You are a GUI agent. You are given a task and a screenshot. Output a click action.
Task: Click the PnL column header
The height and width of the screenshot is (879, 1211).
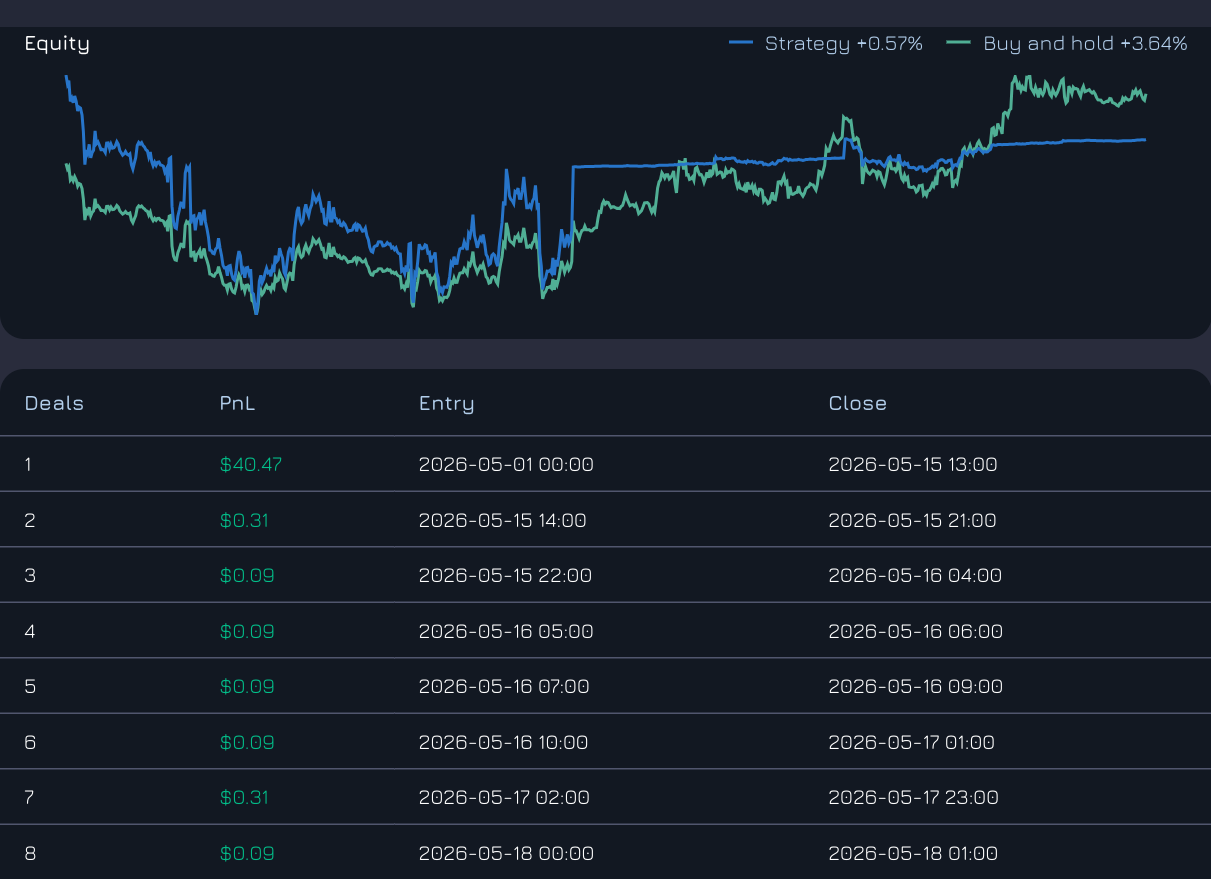(237, 403)
